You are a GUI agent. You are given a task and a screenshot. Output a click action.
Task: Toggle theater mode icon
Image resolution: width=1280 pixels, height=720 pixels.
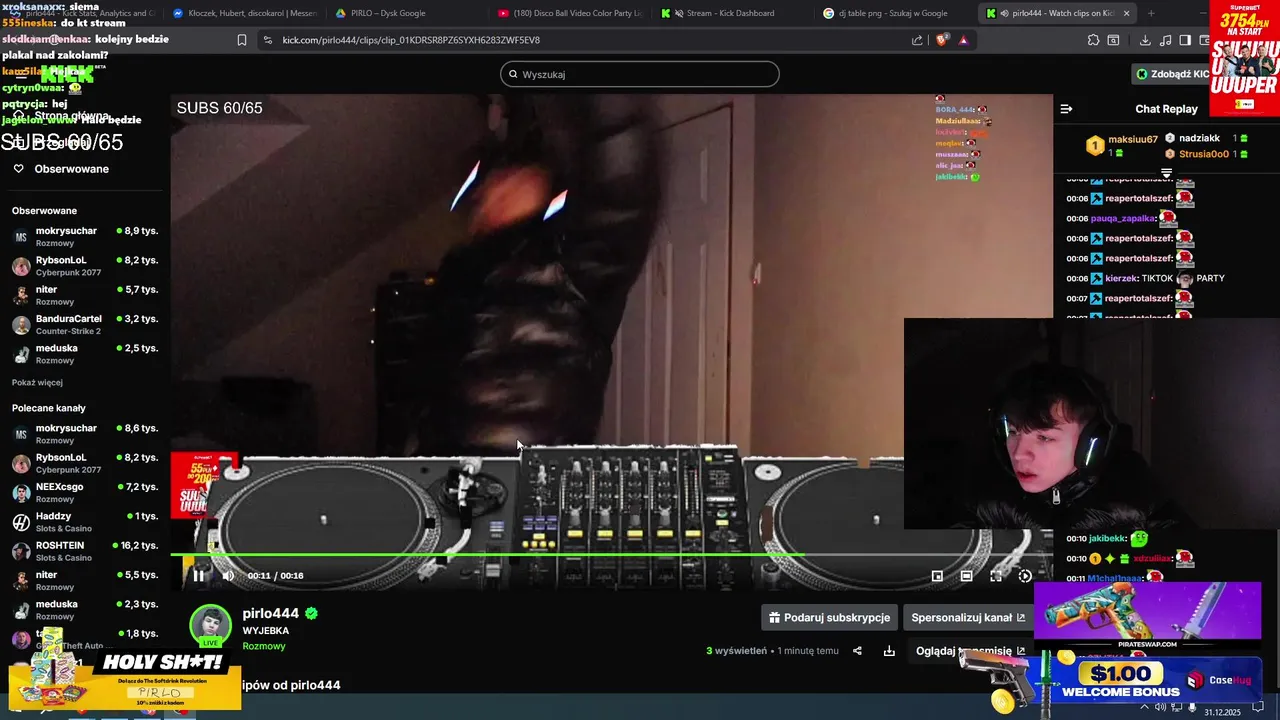[966, 576]
